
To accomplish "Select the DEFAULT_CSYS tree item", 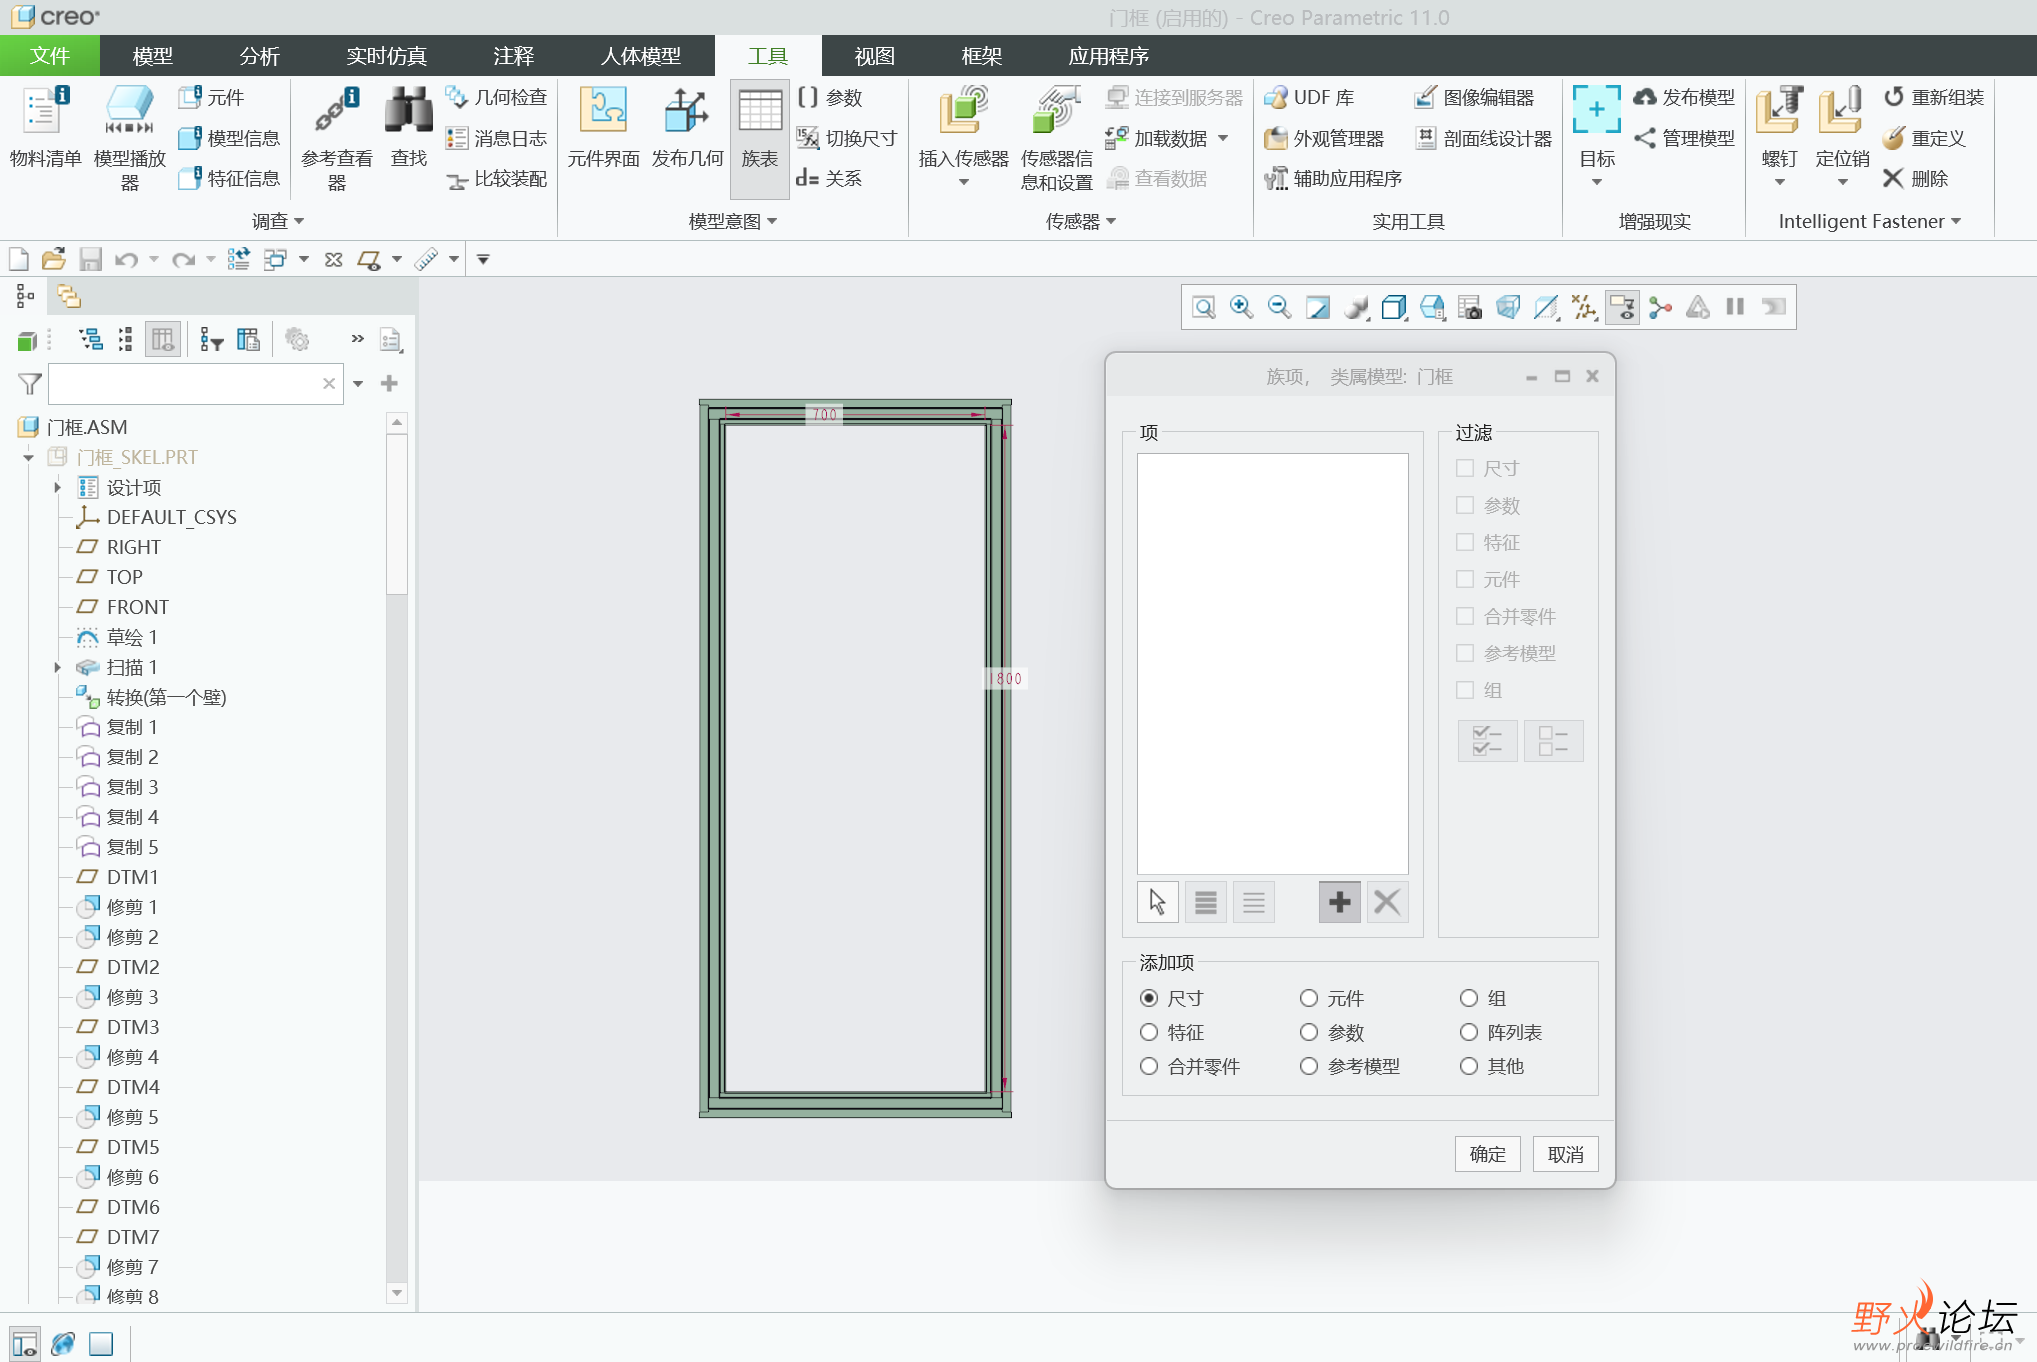I will pos(172,517).
